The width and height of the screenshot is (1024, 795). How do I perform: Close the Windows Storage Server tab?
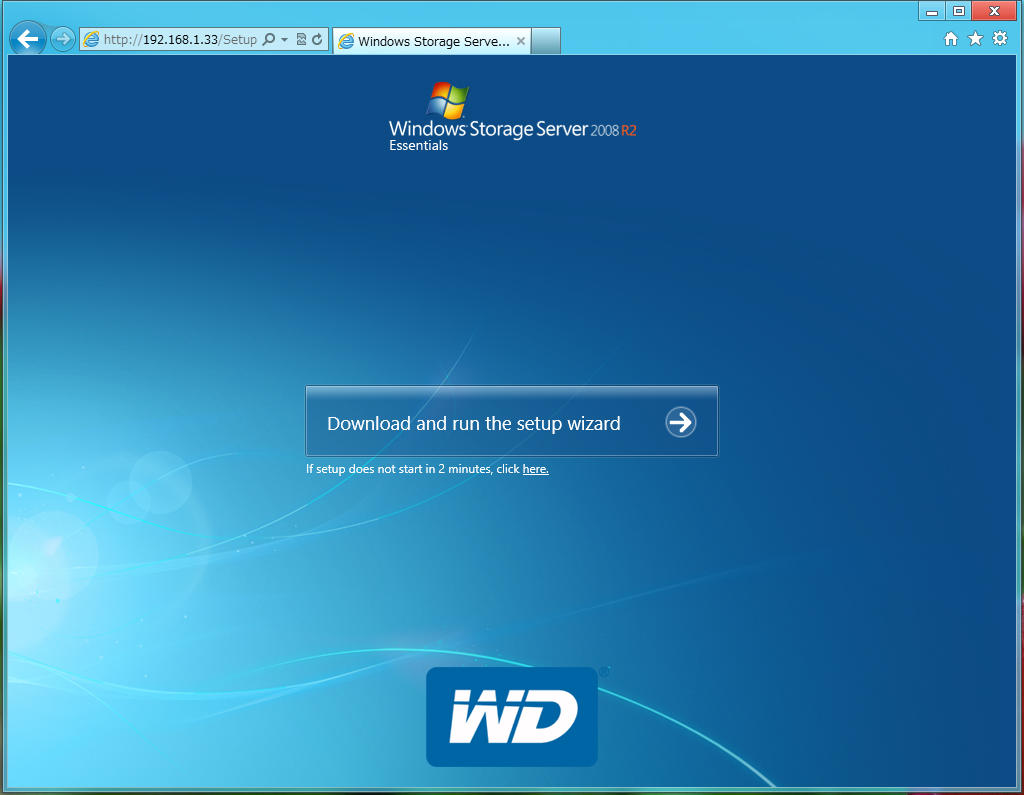(x=520, y=41)
